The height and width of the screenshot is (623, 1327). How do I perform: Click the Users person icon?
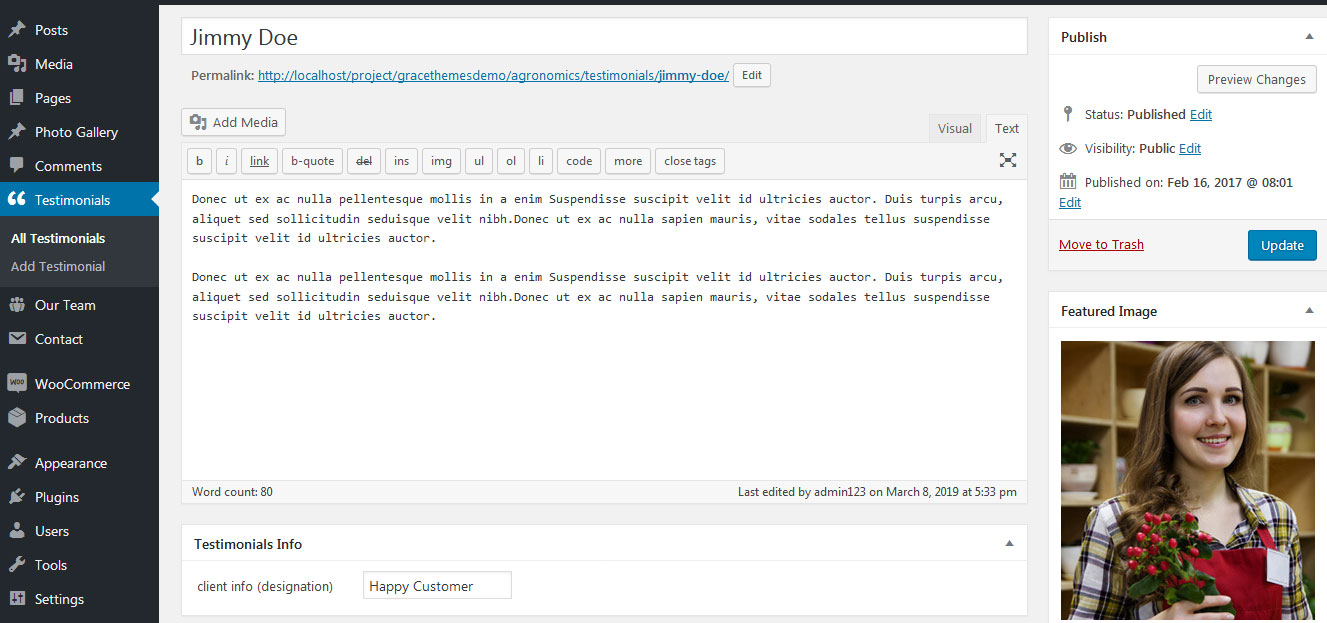click(x=17, y=531)
